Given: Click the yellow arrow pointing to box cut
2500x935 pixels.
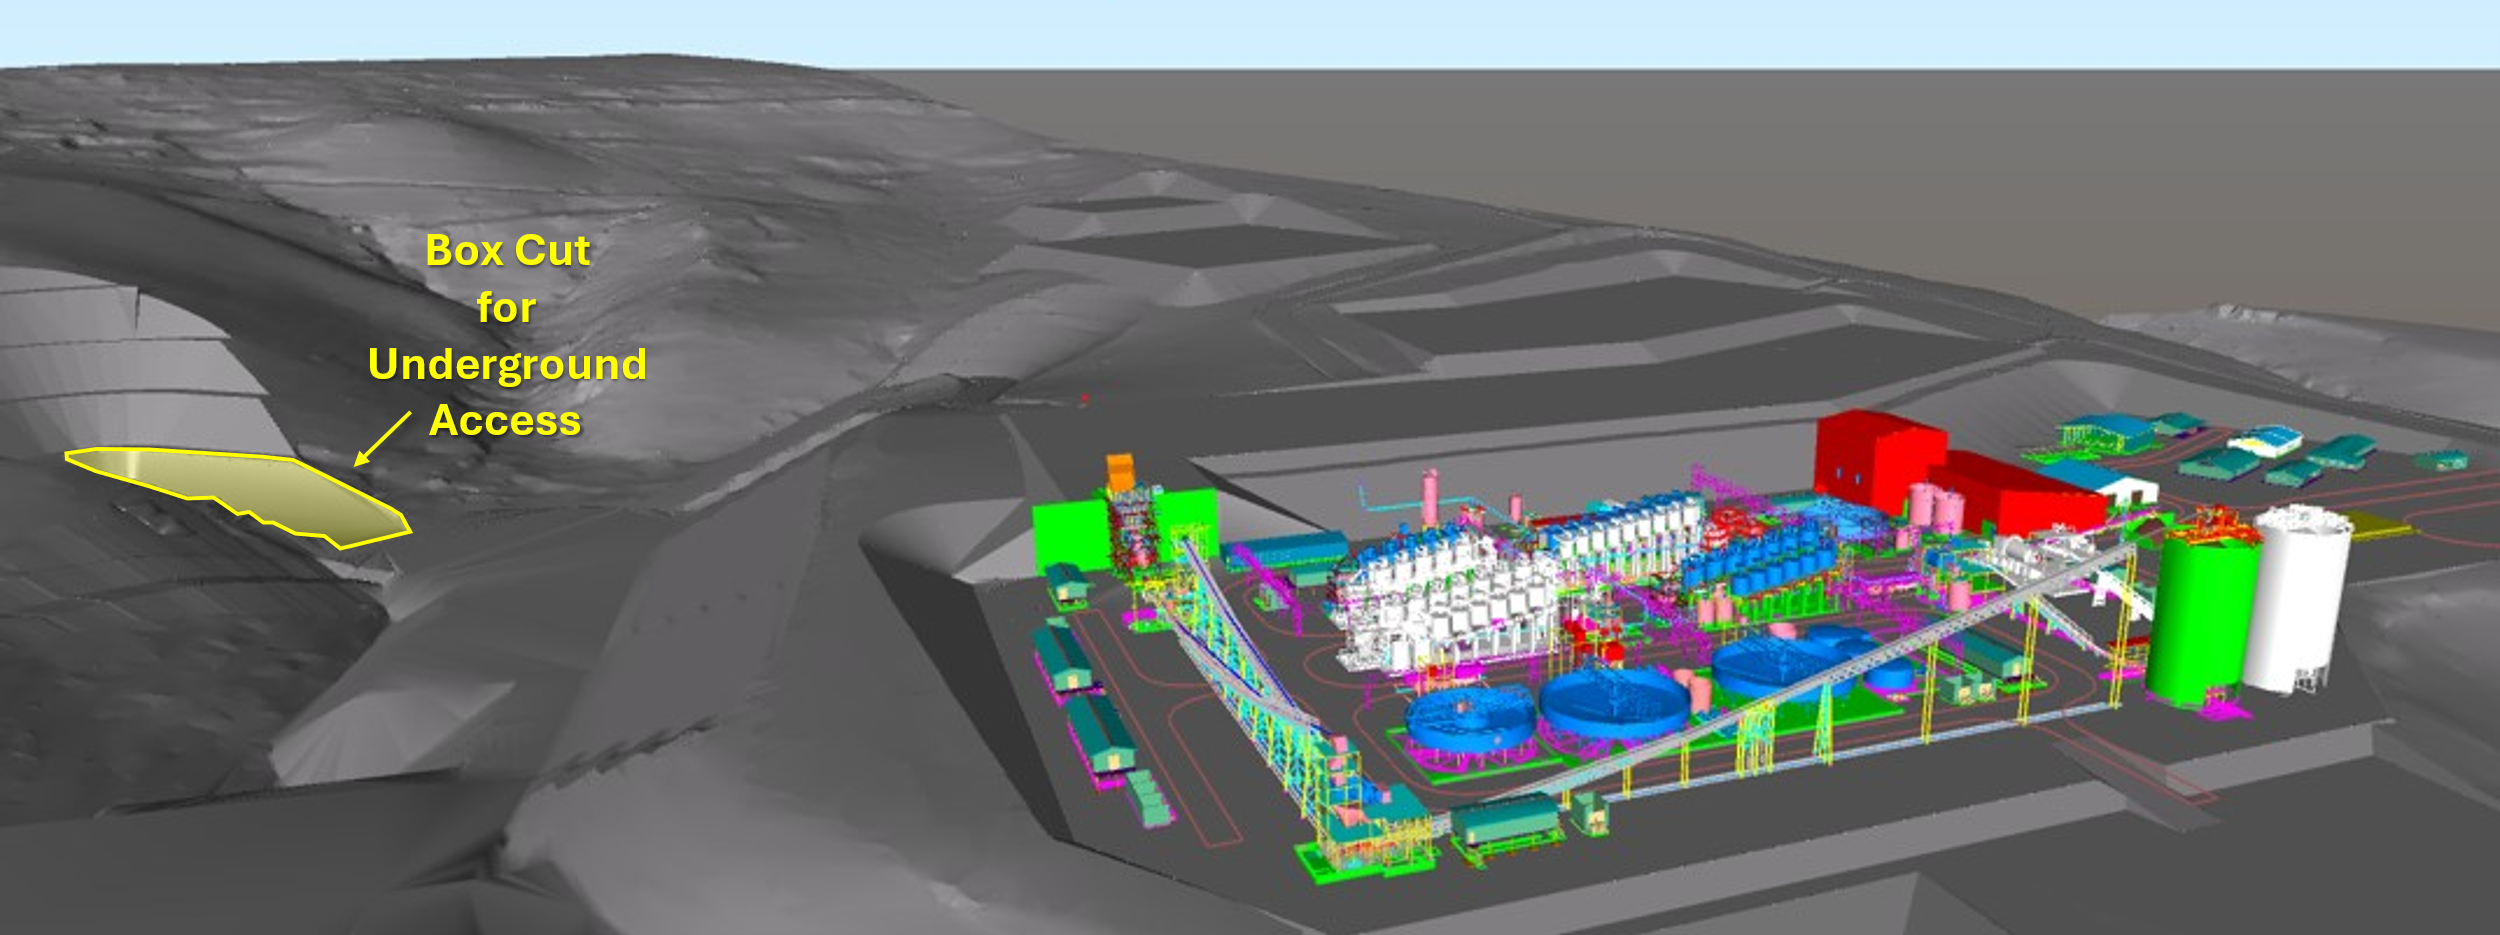Looking at the screenshot, I should (383, 438).
